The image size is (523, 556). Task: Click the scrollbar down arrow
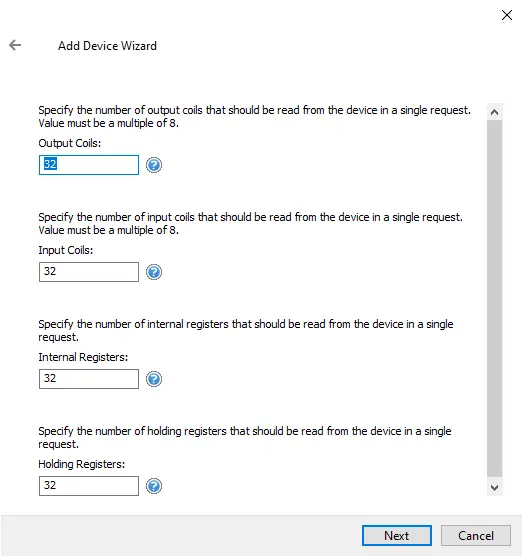[494, 488]
